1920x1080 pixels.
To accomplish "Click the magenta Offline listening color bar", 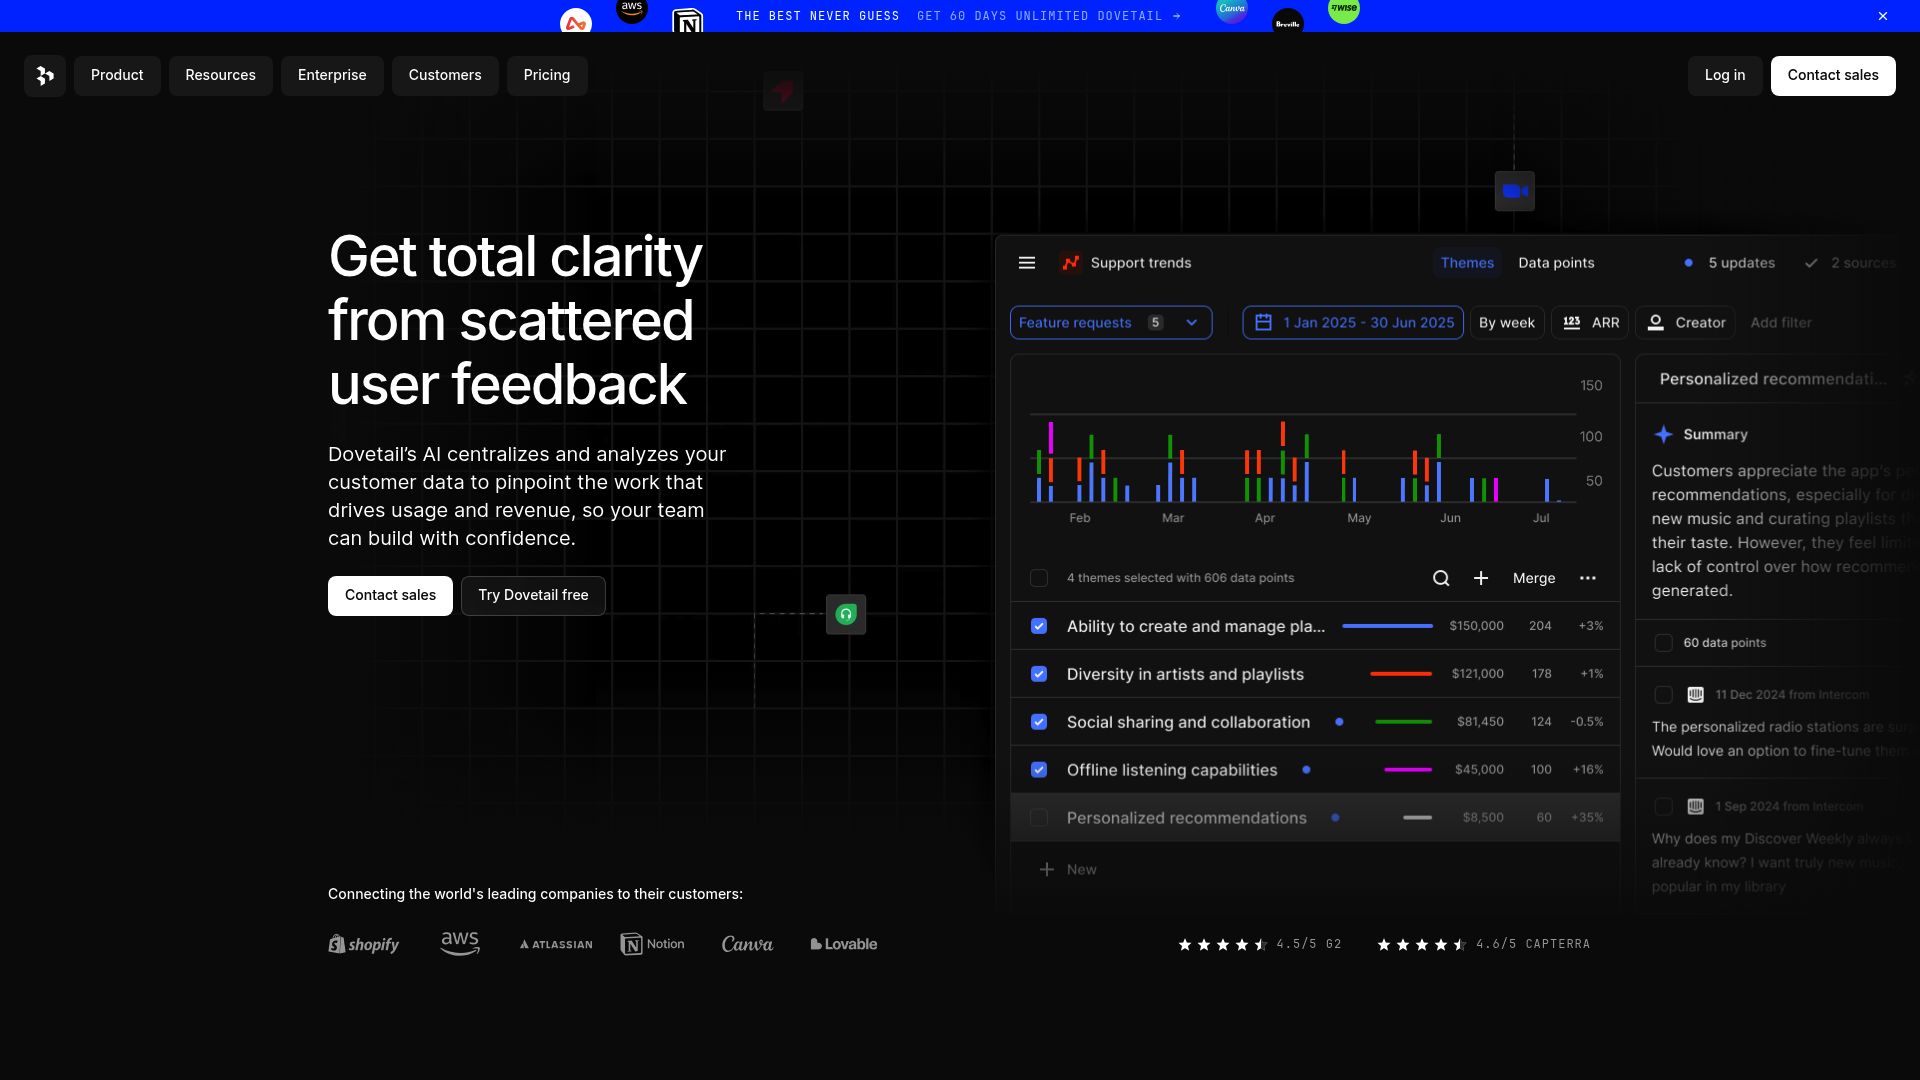I will pyautogui.click(x=1407, y=770).
